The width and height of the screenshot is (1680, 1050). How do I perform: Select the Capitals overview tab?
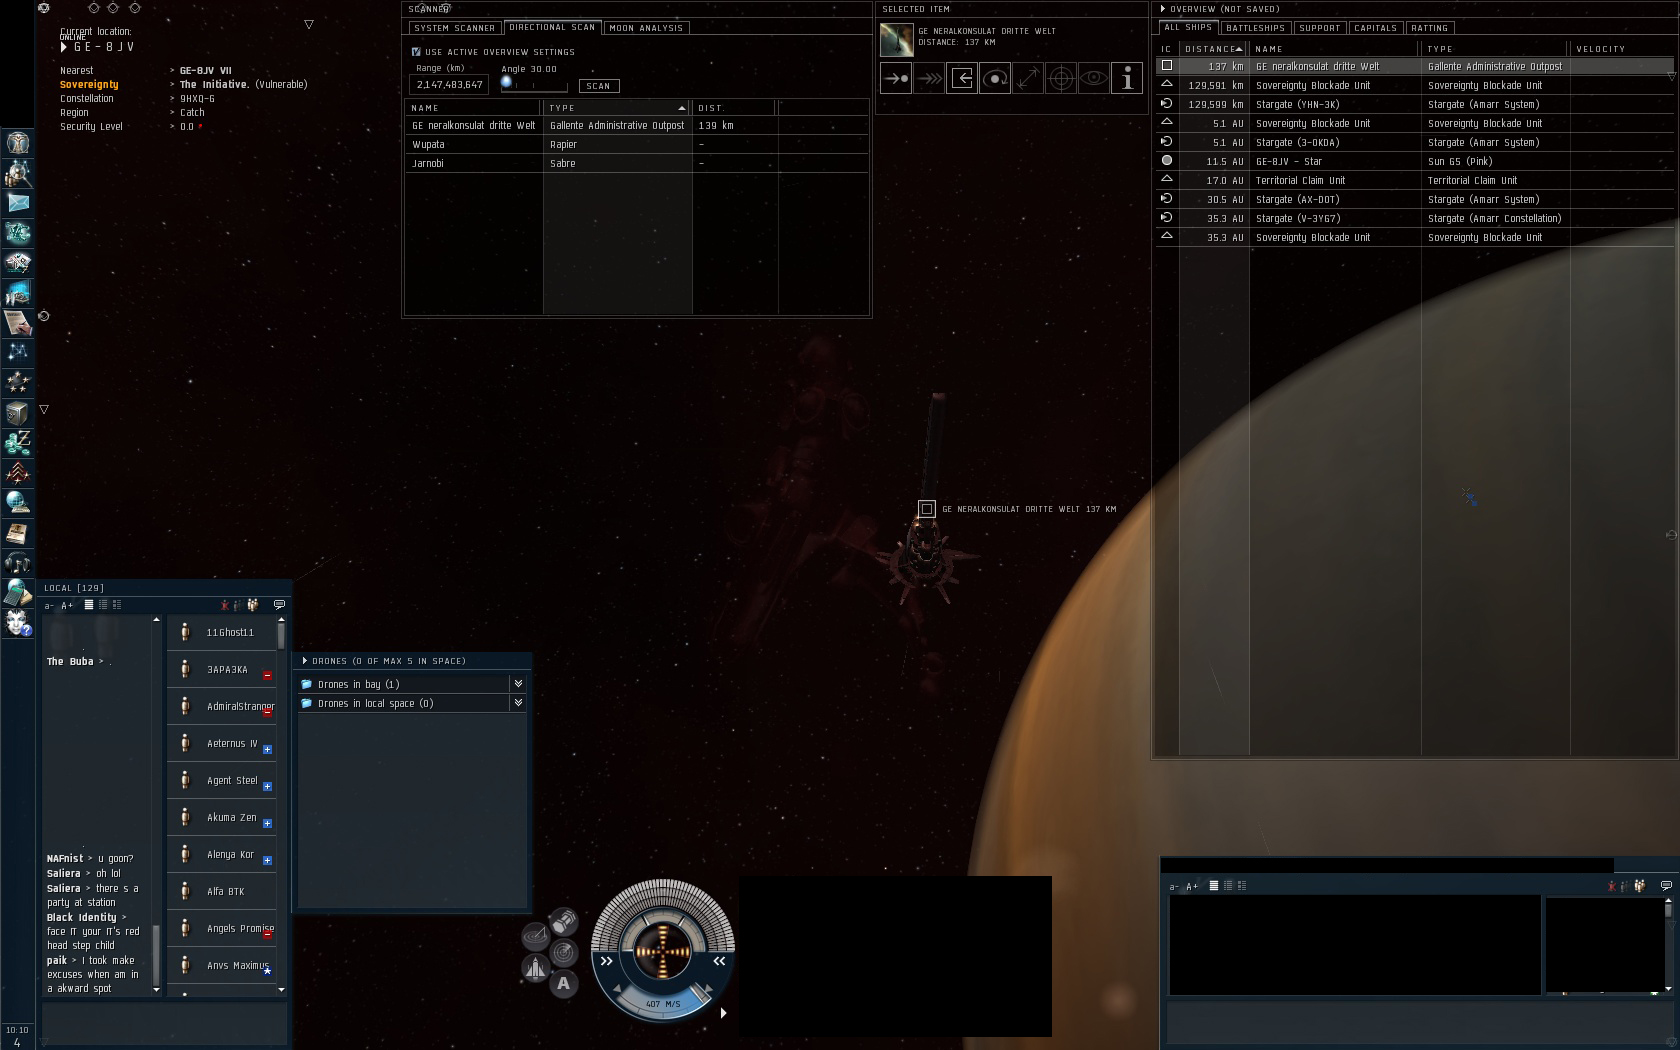1375,28
